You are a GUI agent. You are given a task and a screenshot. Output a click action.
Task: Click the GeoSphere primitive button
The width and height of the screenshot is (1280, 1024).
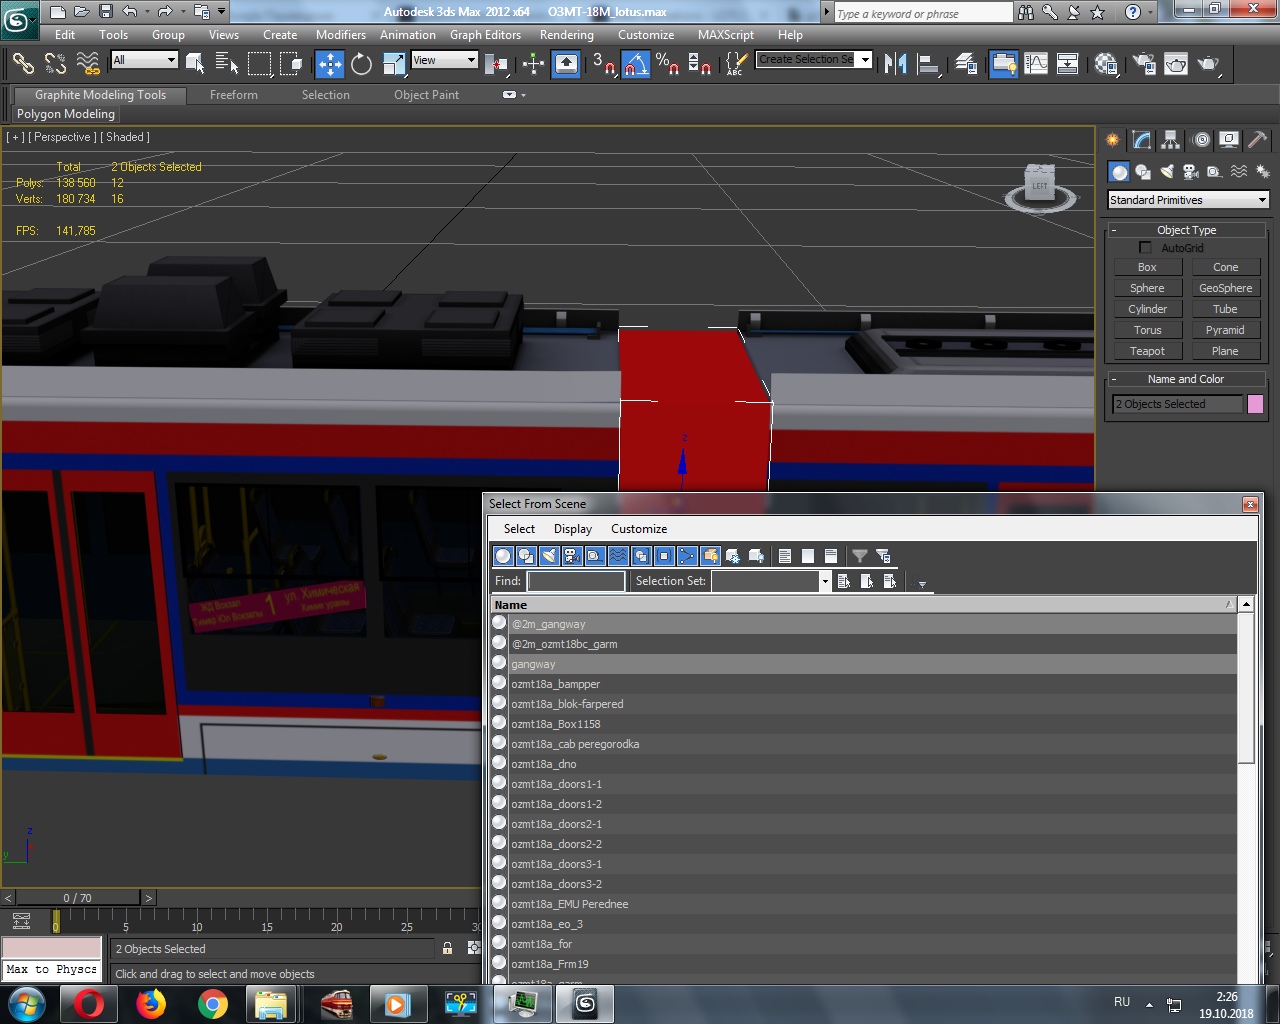(x=1225, y=288)
